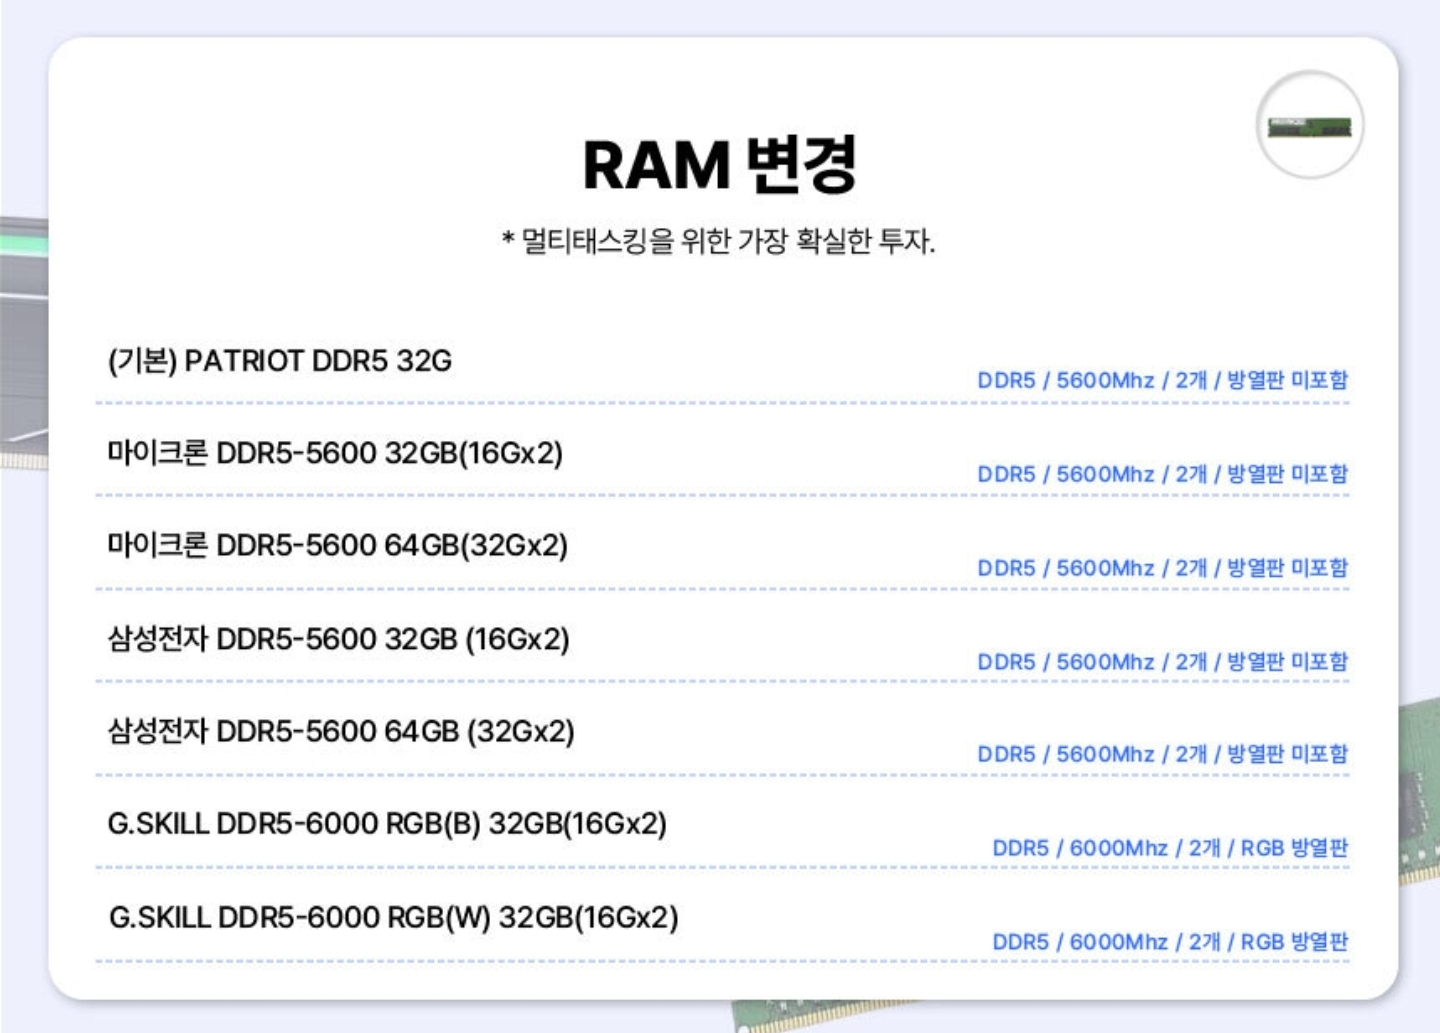Click RGB 방열판 spec for G.SKILL RGB(B)
The image size is (1440, 1033).
tap(1169, 848)
